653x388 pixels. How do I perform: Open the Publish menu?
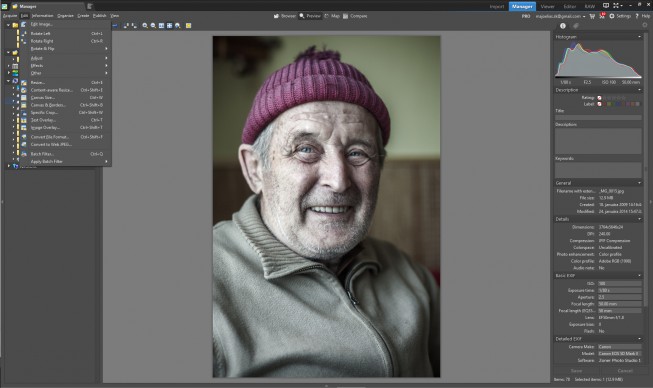click(x=100, y=16)
